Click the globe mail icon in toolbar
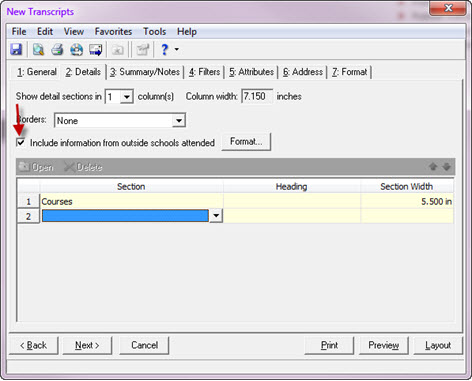The image size is (472, 381). click(x=76, y=50)
